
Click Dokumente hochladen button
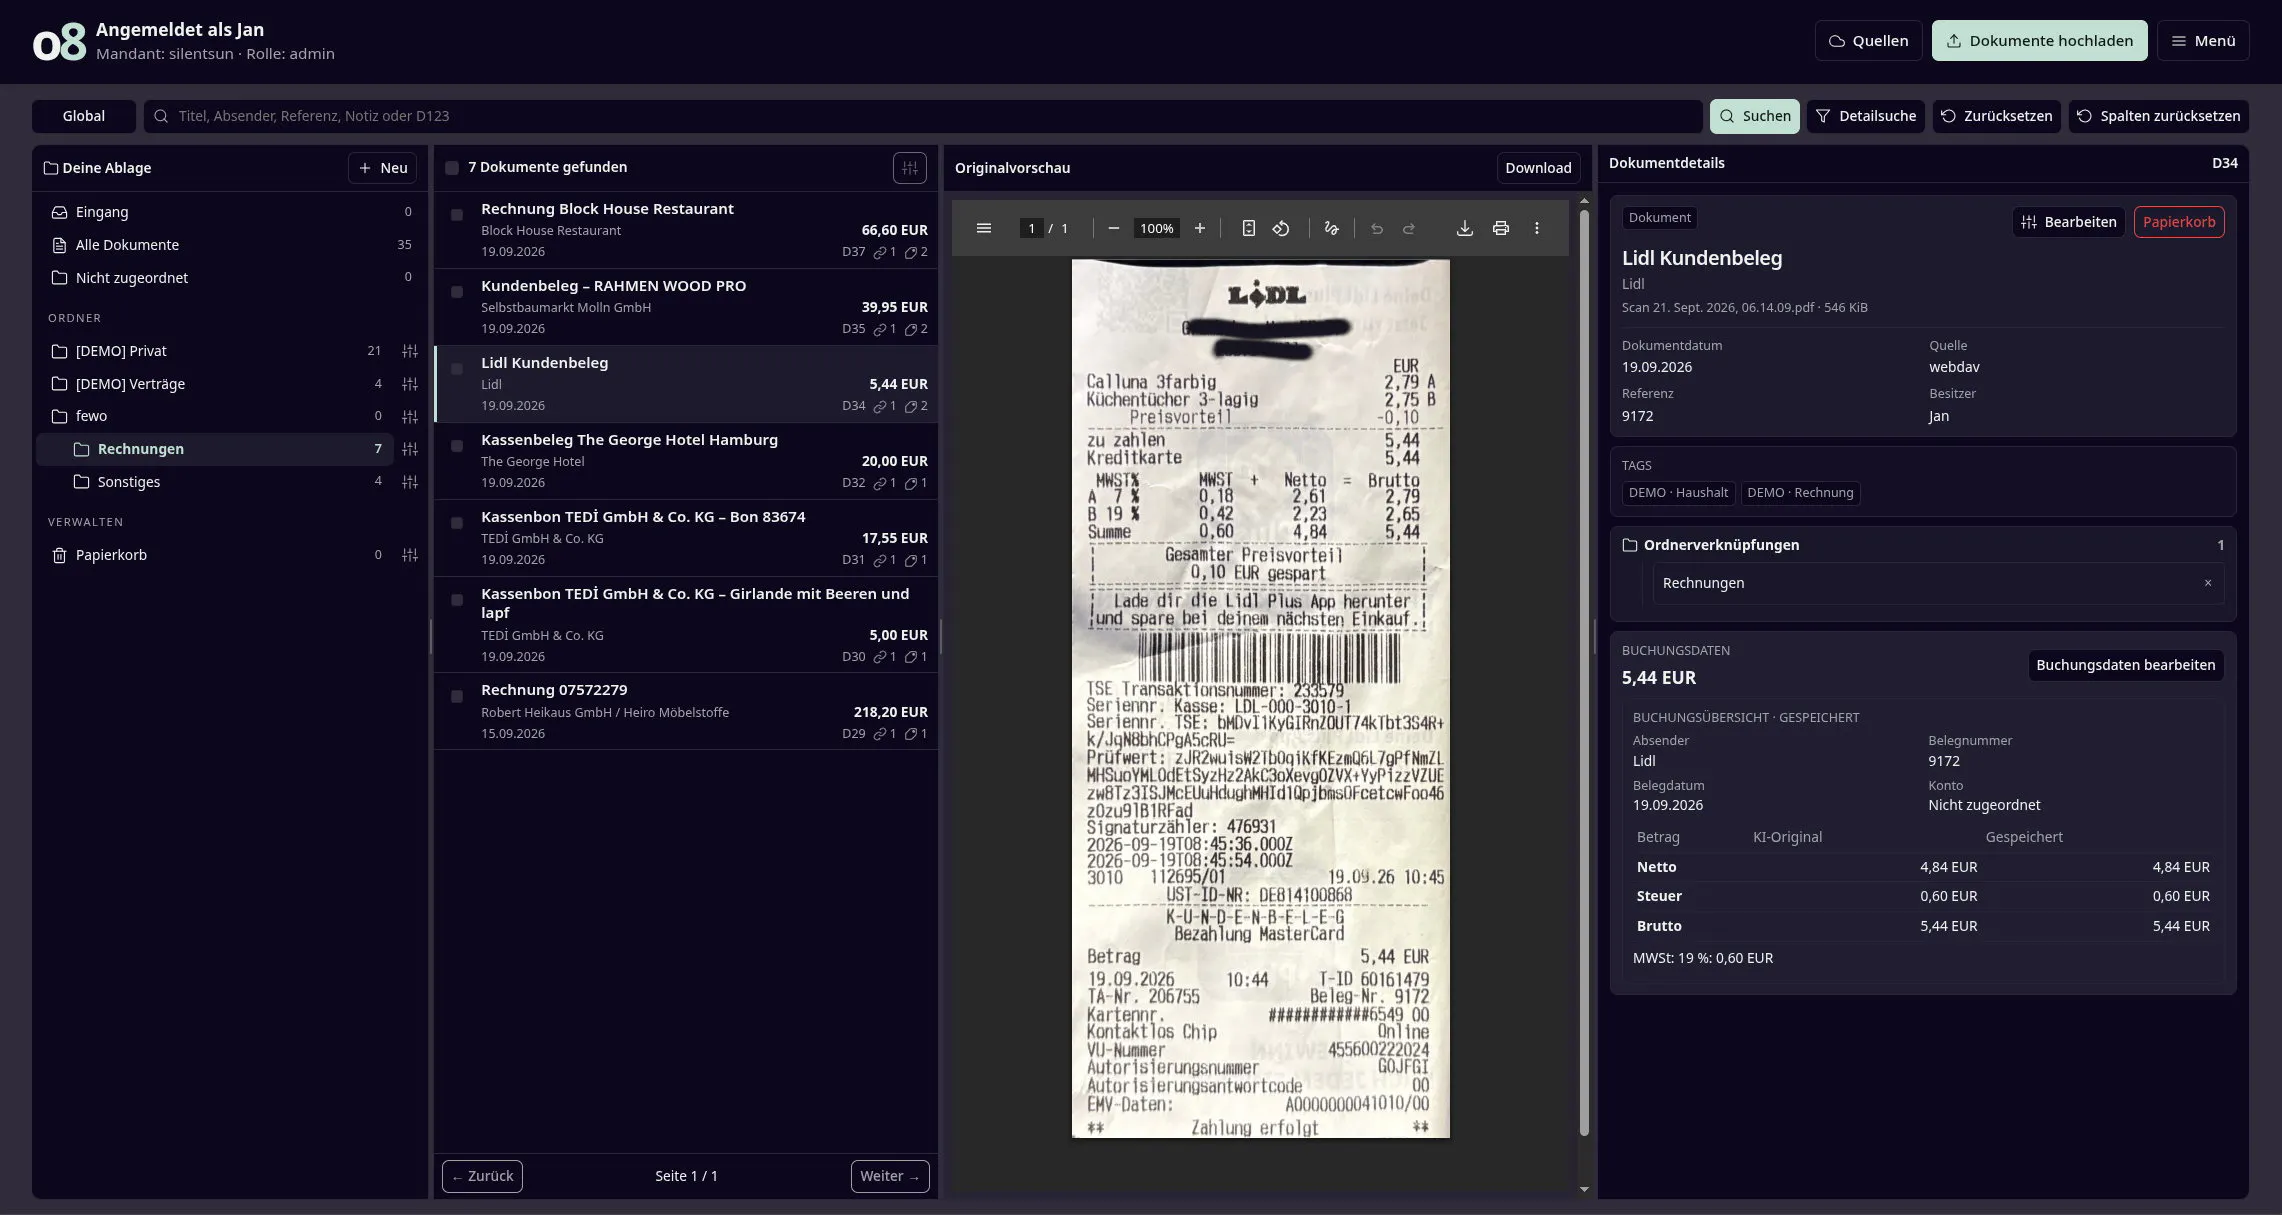coord(2039,41)
